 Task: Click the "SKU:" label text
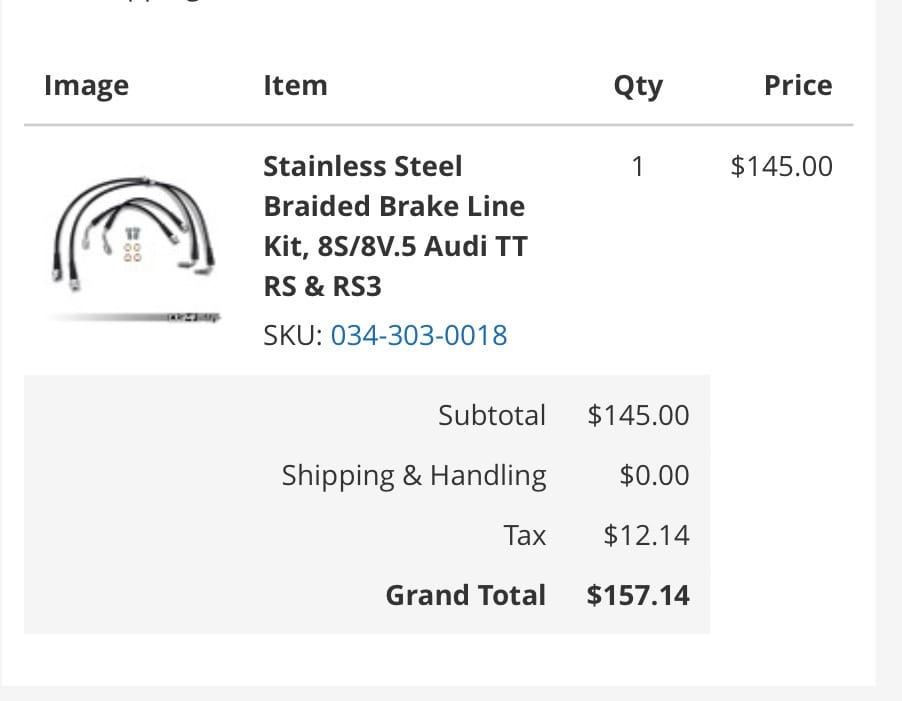coord(292,335)
